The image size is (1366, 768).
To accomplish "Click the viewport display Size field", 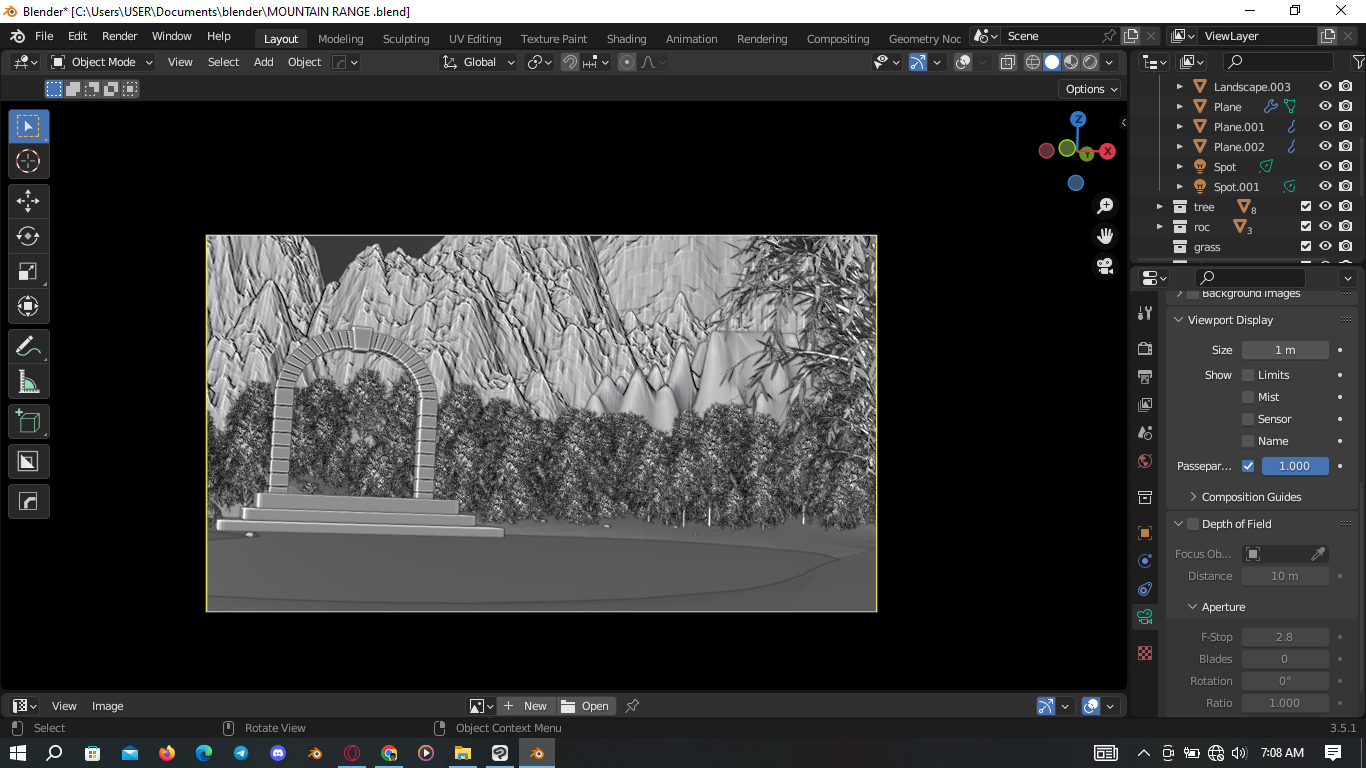I will coord(1285,350).
